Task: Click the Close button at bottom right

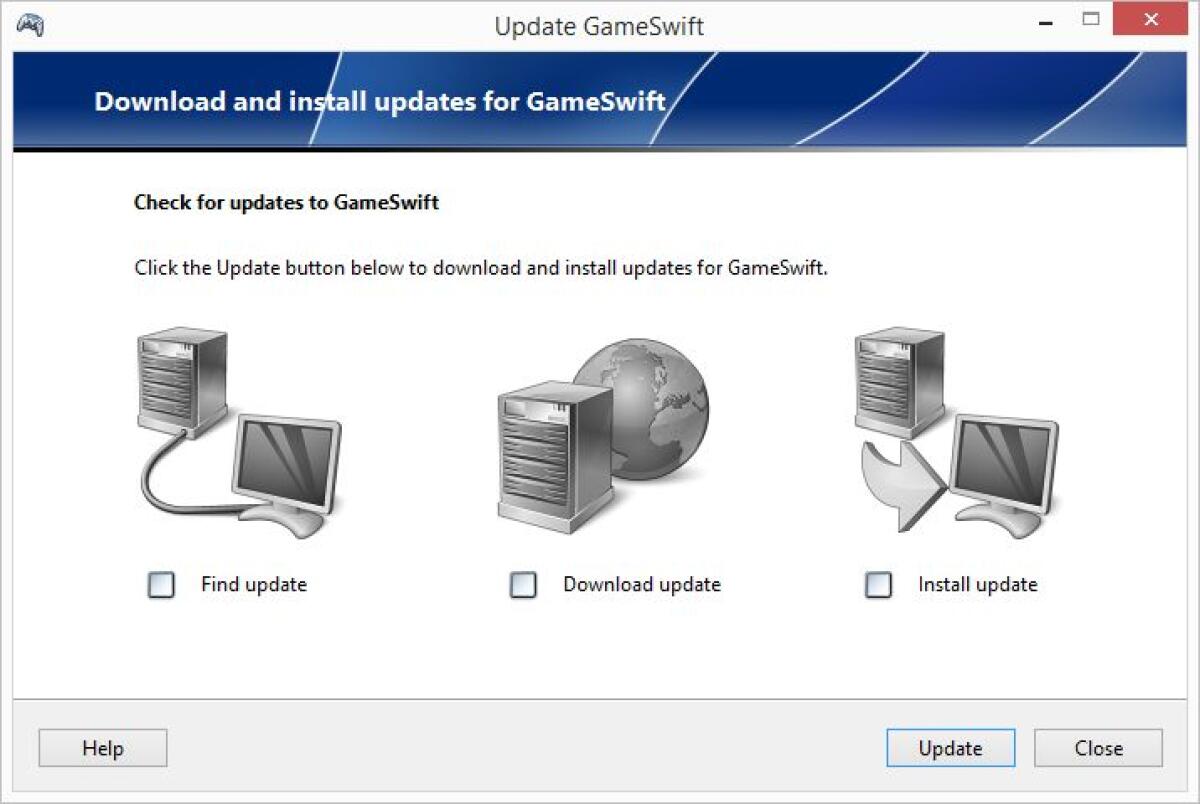Action: click(x=1098, y=748)
